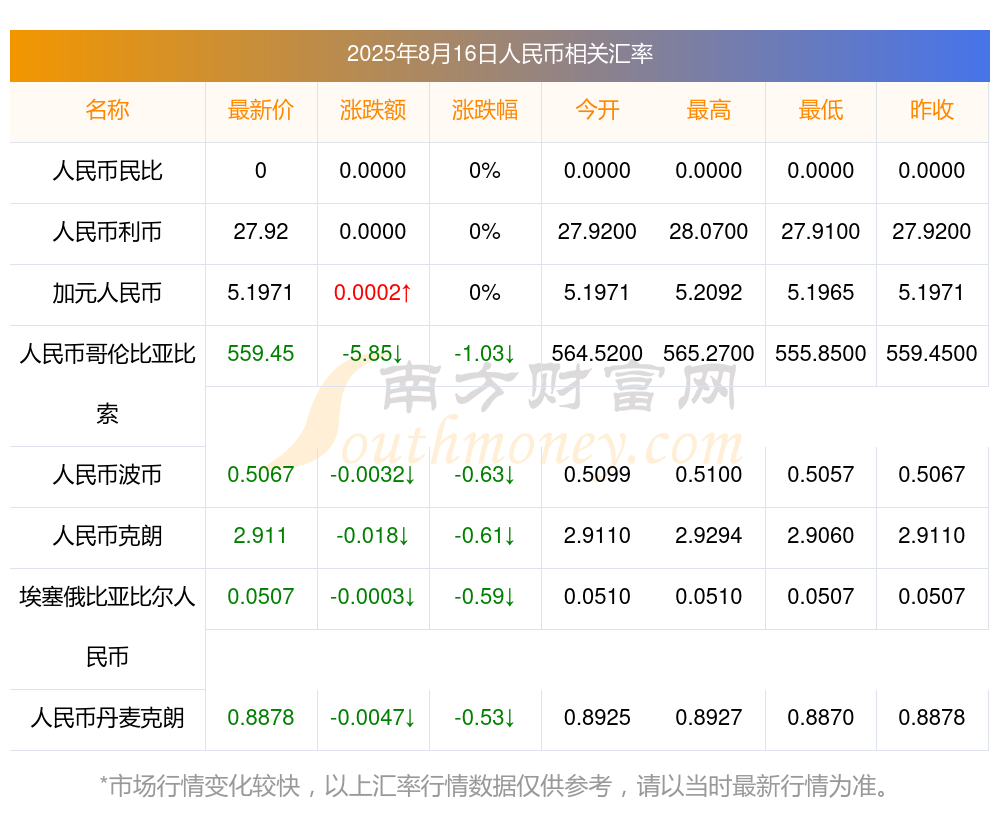Click the row name 人民币克朗
Viewport: 1000px width, 817px height.
point(107,536)
